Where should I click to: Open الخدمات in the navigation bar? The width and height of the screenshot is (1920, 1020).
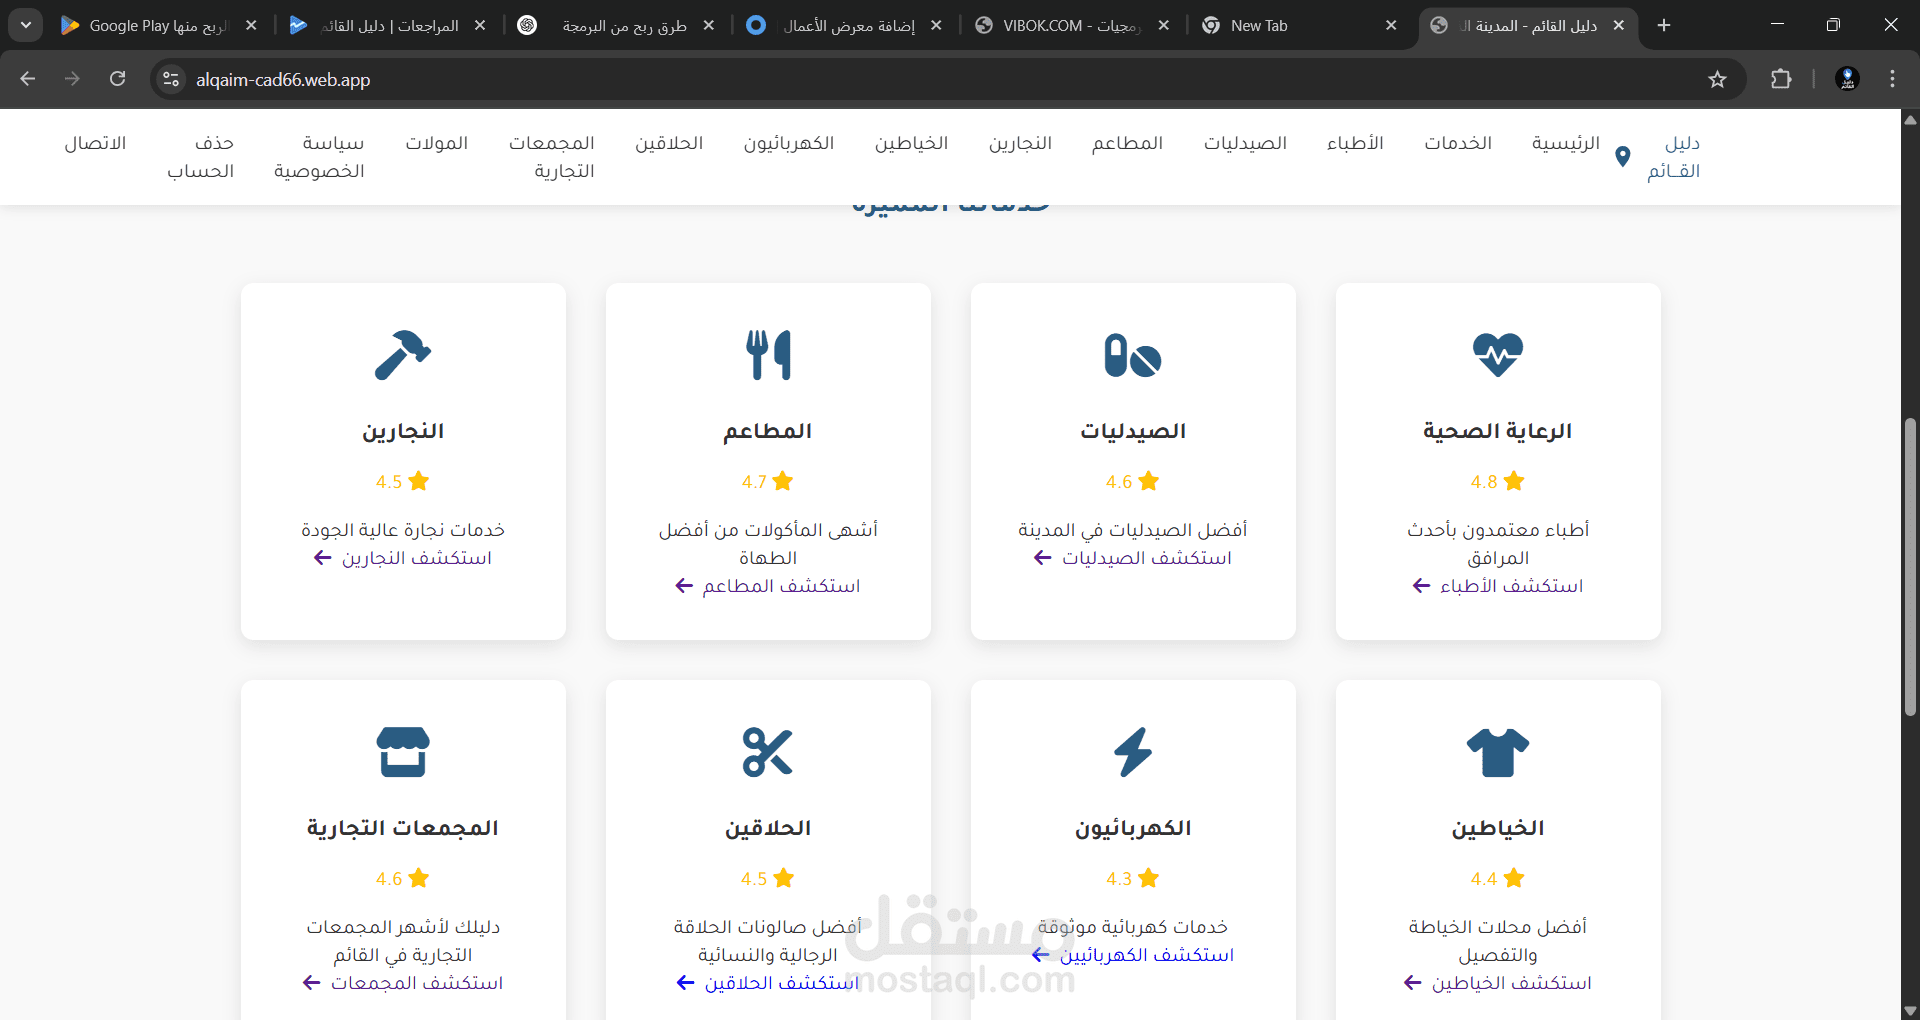pos(1458,143)
